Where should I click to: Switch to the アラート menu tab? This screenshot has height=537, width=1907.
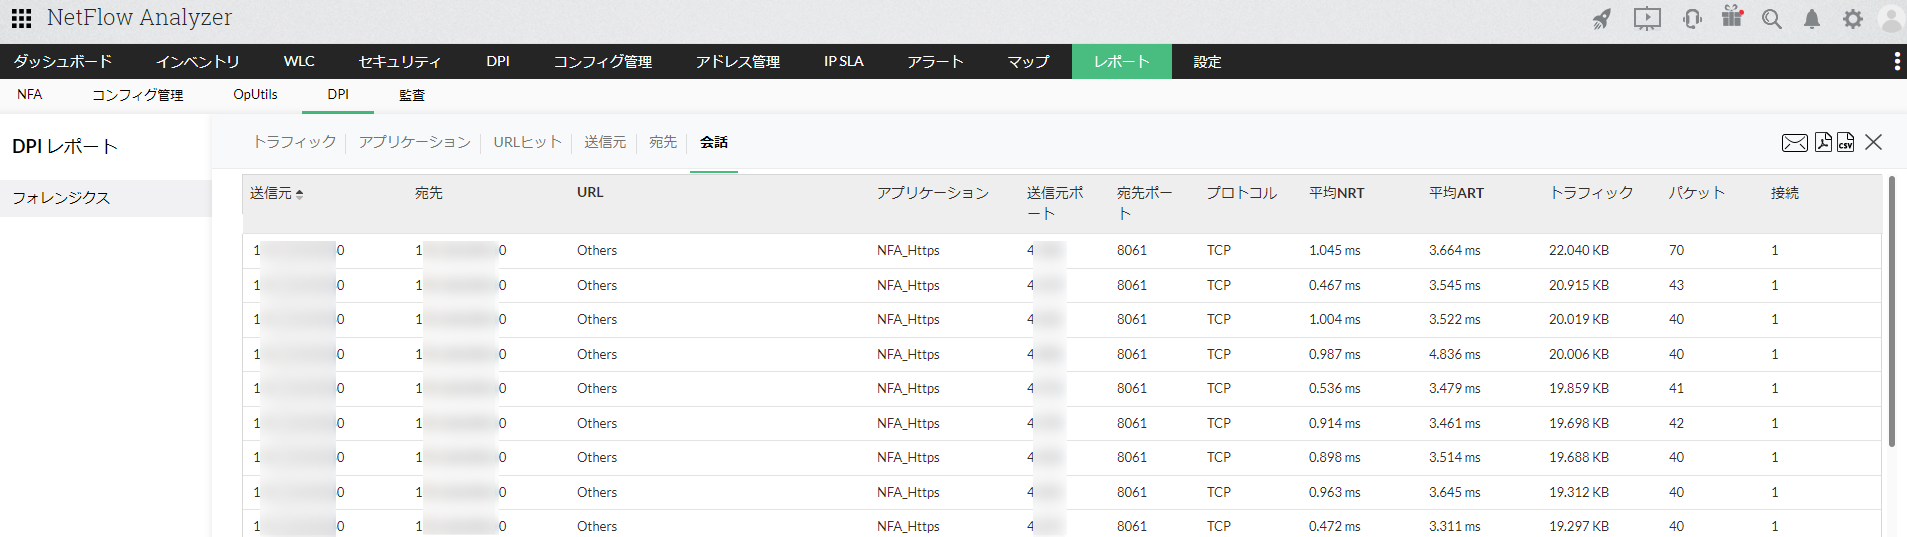935,61
